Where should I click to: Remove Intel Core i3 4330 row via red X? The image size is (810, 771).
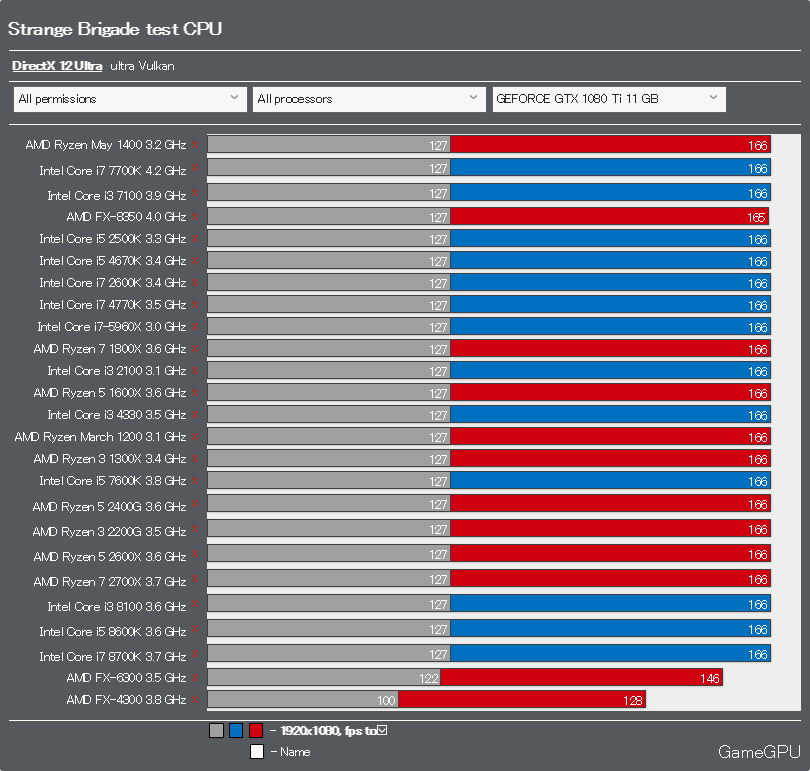coord(195,414)
